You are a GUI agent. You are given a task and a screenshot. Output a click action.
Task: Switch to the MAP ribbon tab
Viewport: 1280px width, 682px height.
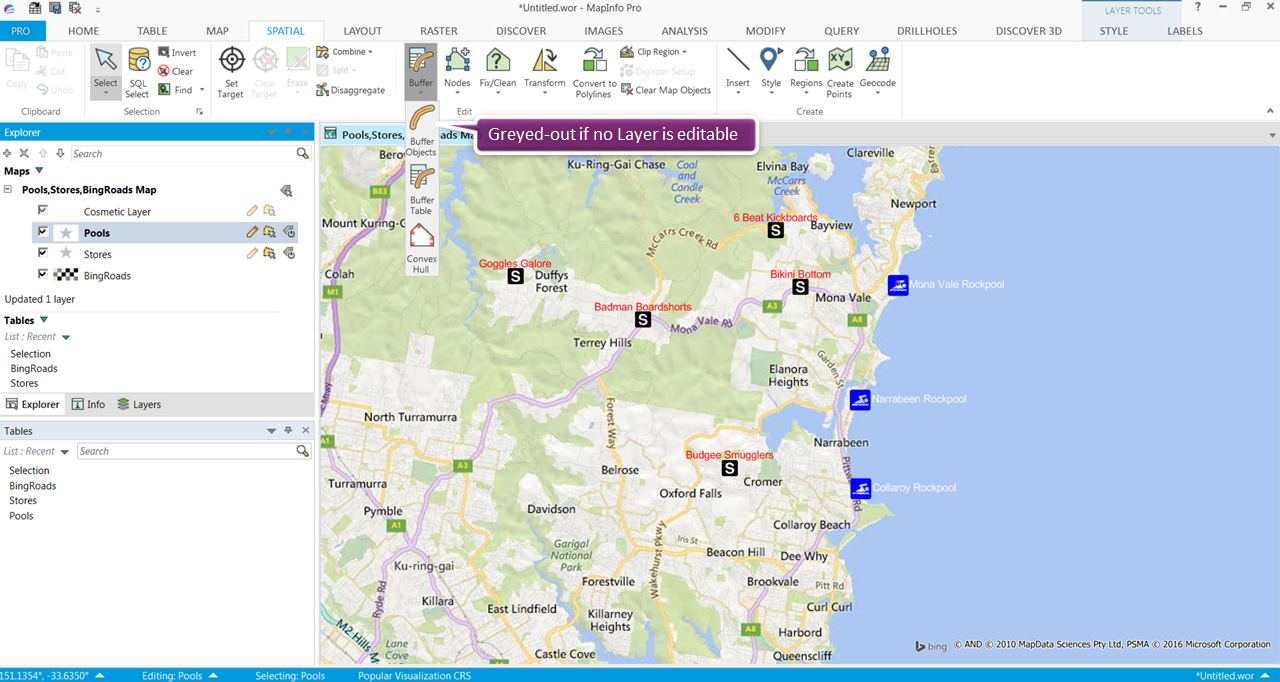click(x=217, y=31)
